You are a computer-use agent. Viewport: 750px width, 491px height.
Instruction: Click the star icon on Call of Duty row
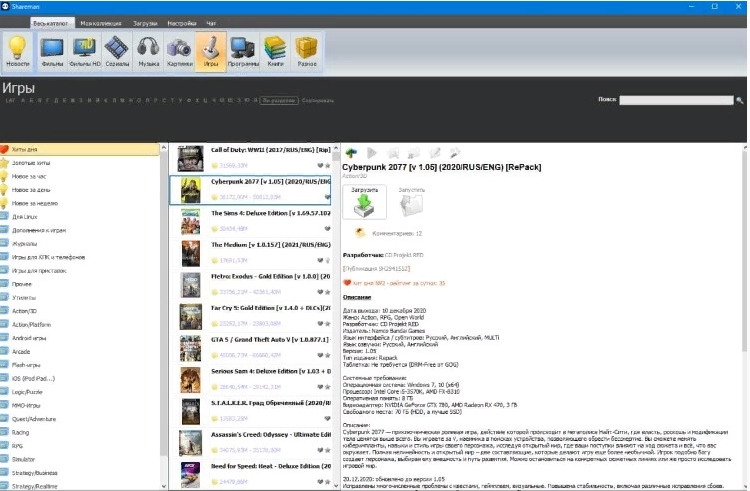coord(328,165)
